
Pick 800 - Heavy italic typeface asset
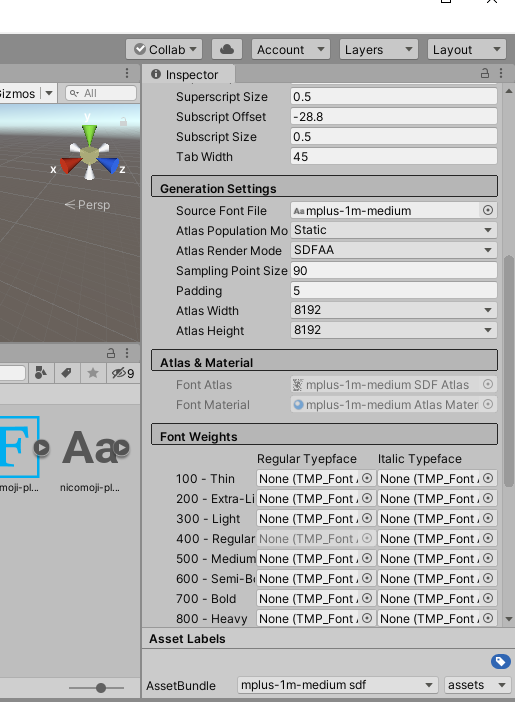tap(488, 618)
